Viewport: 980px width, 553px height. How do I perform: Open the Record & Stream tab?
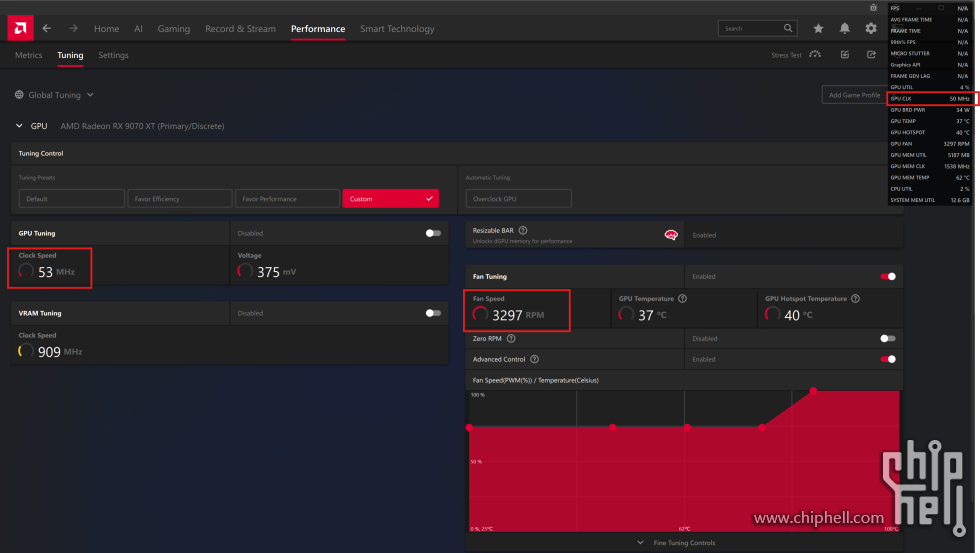coord(240,29)
